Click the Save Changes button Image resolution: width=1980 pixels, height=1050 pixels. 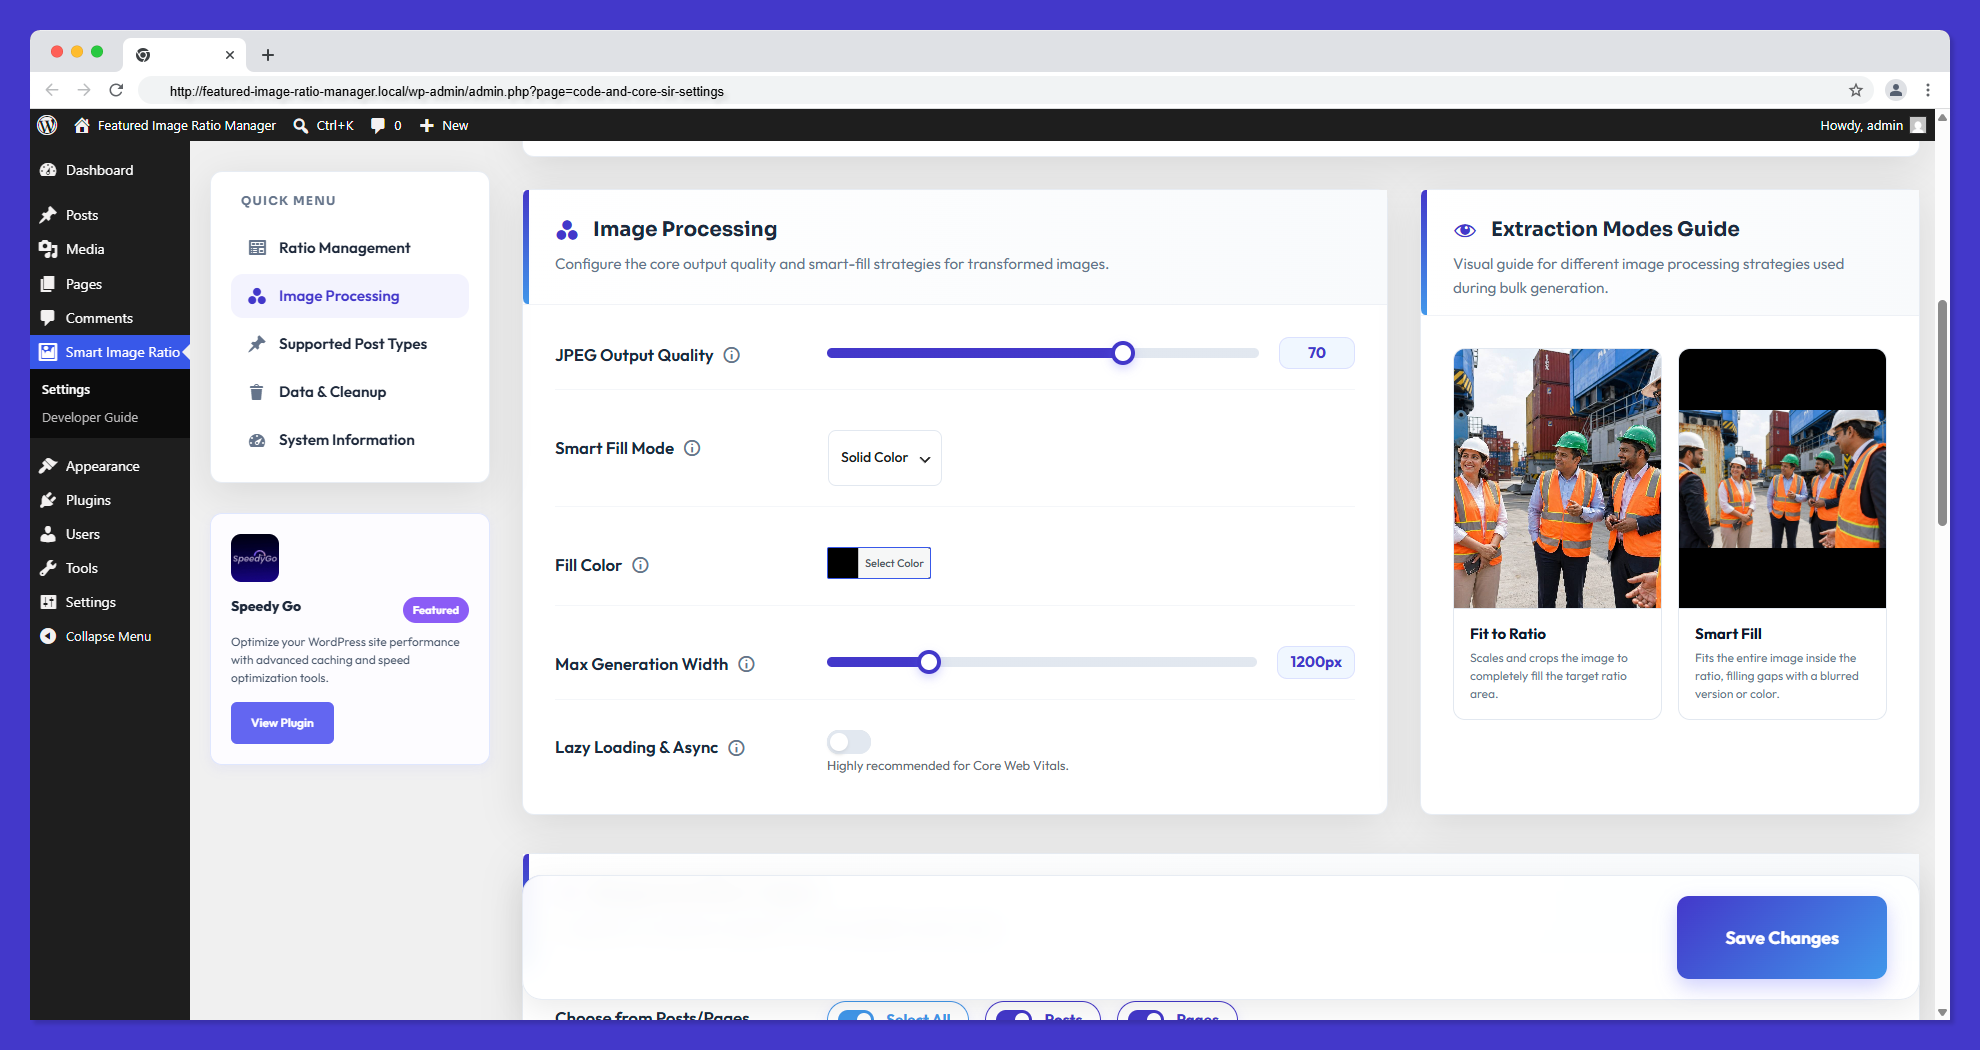tap(1782, 938)
